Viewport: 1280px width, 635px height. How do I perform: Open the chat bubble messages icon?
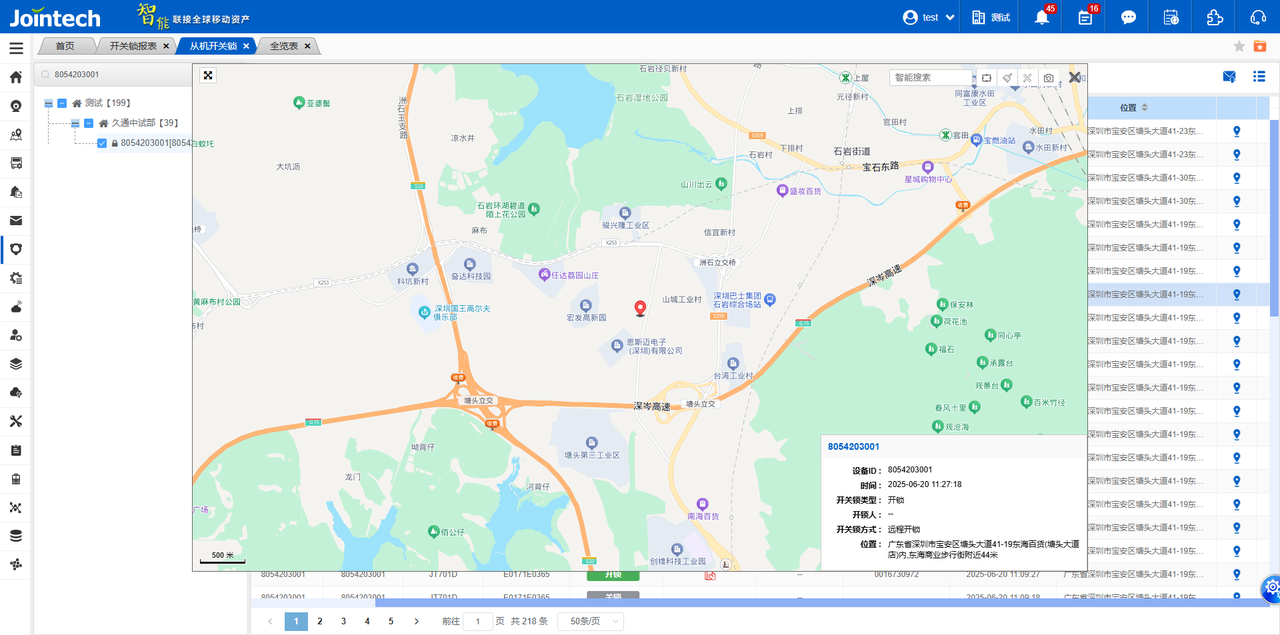pos(1128,17)
